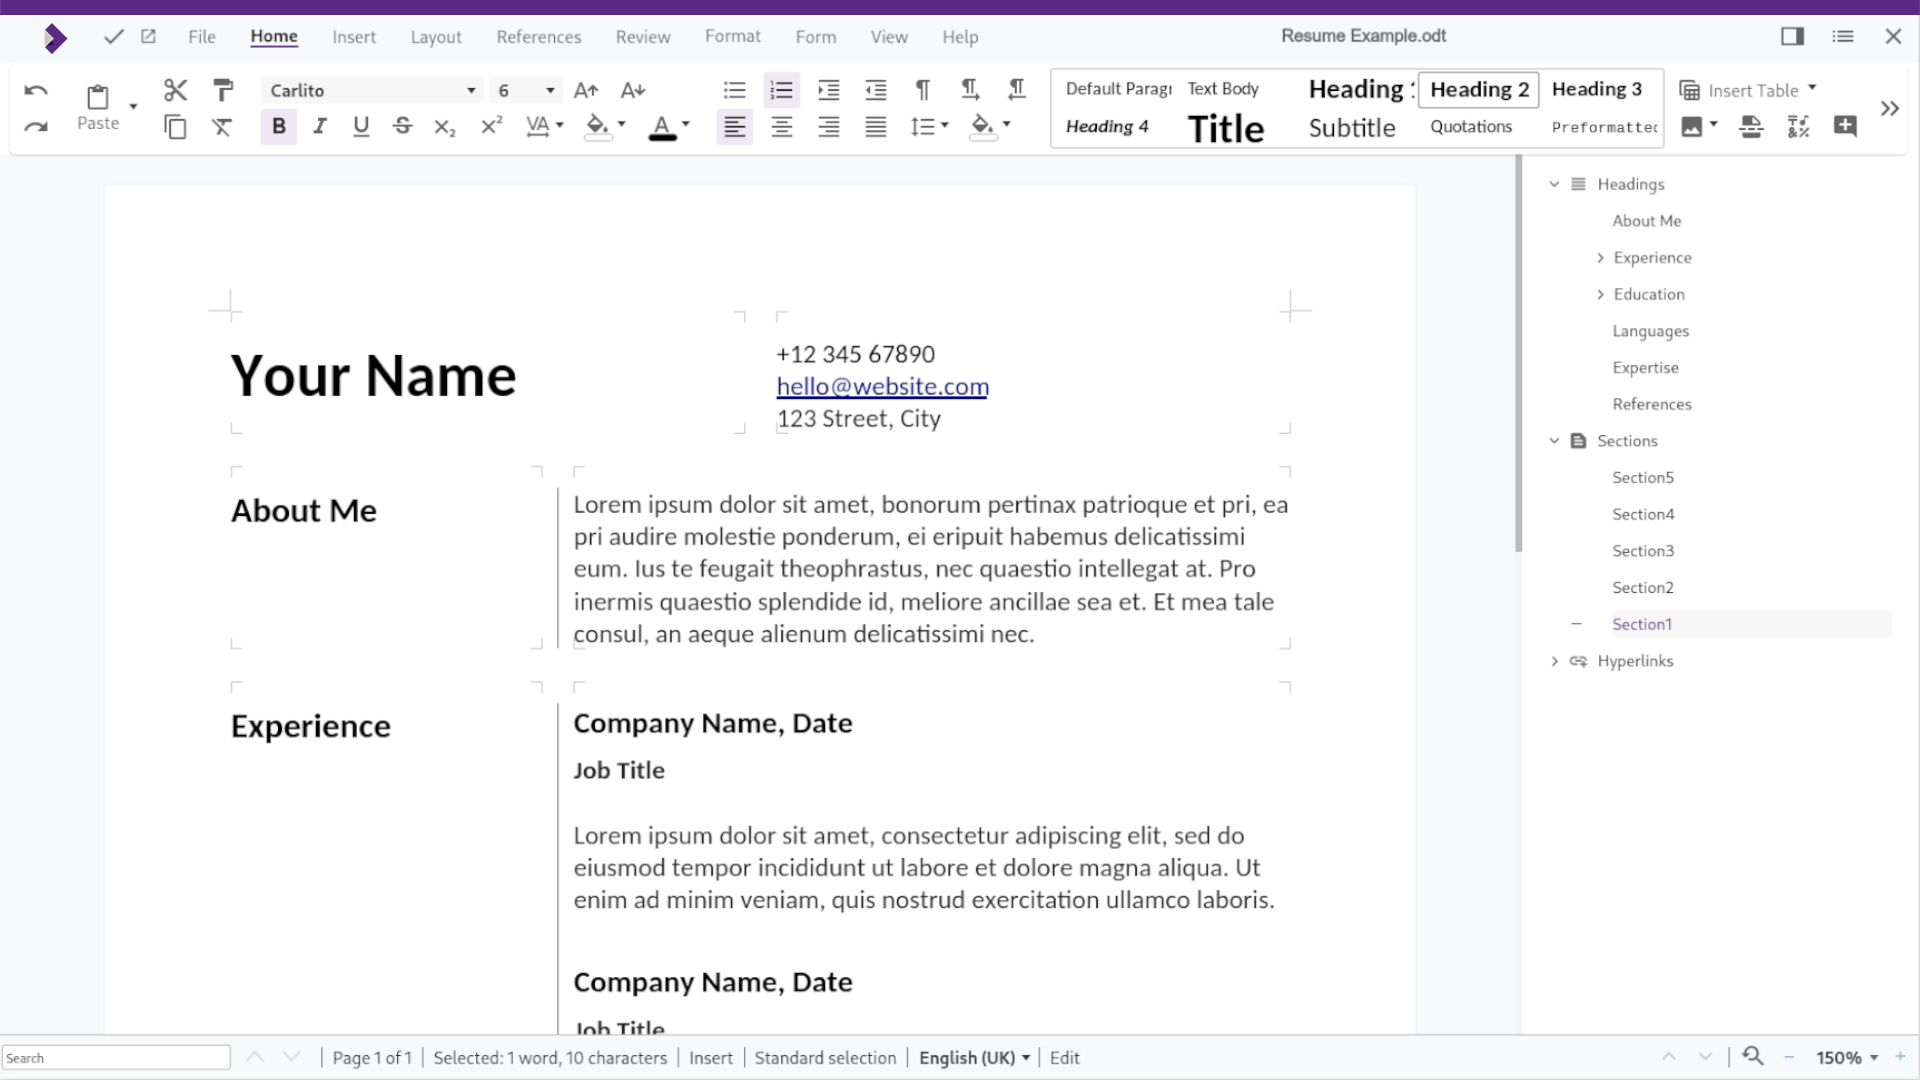Click Find and Replace magnifier icon
Viewport: 1920px width, 1080px height.
1752,1056
